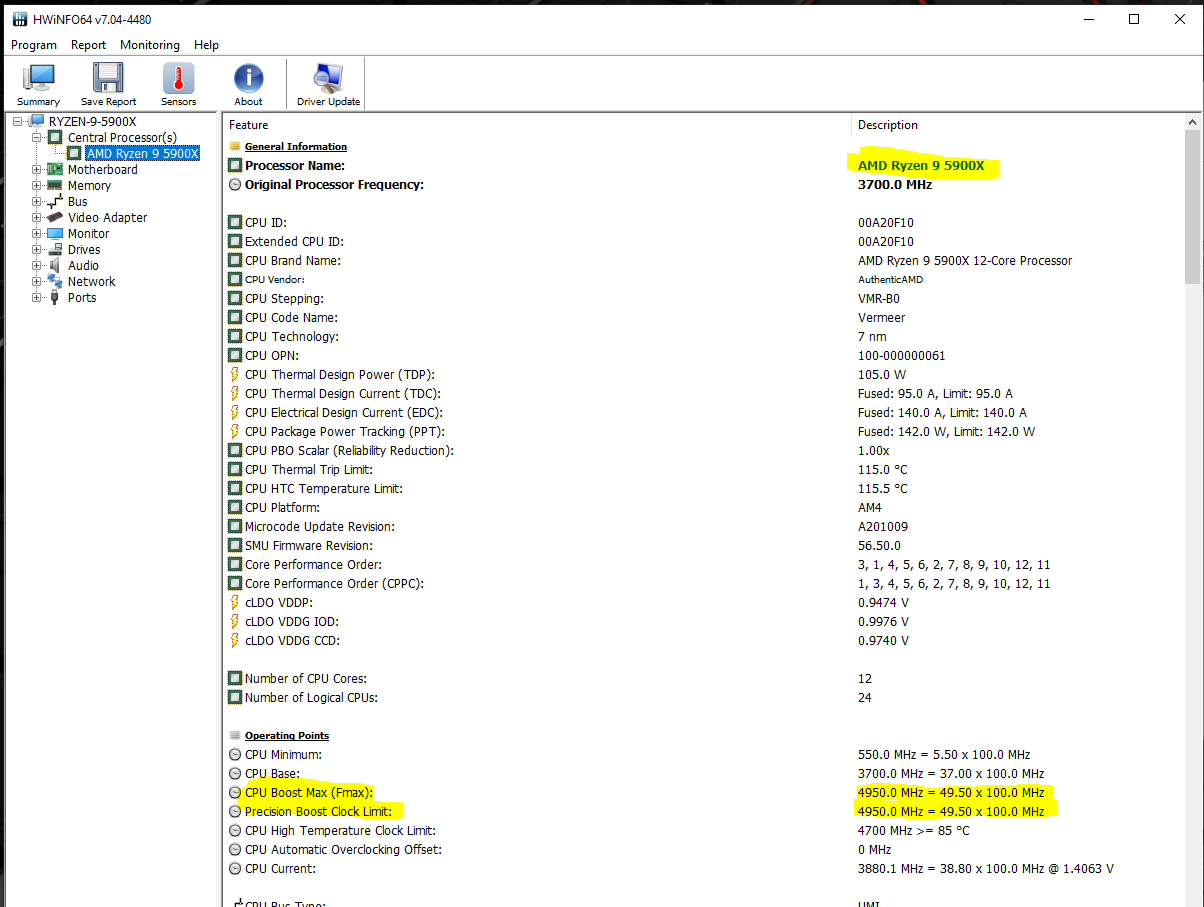Click the HWiNFO64 title bar app icon

click(x=20, y=19)
